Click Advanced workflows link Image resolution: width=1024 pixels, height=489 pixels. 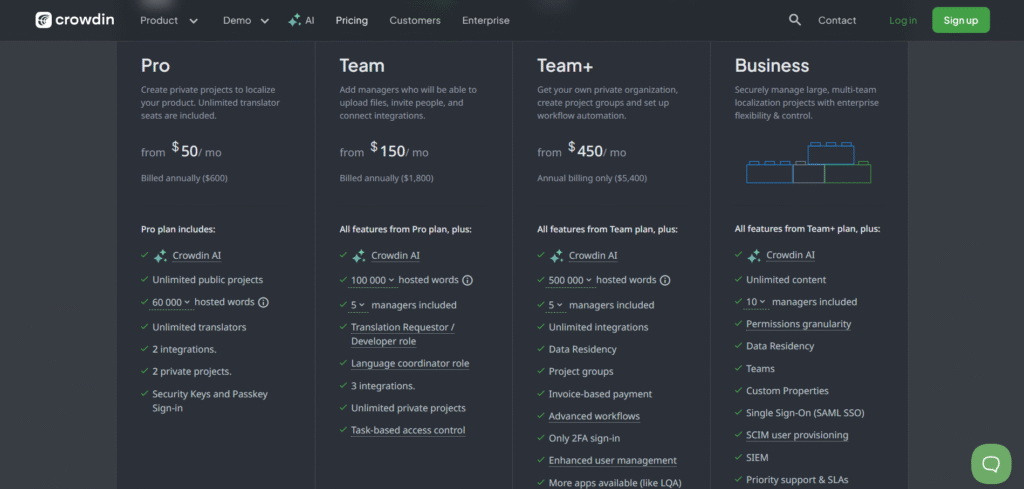click(x=594, y=416)
